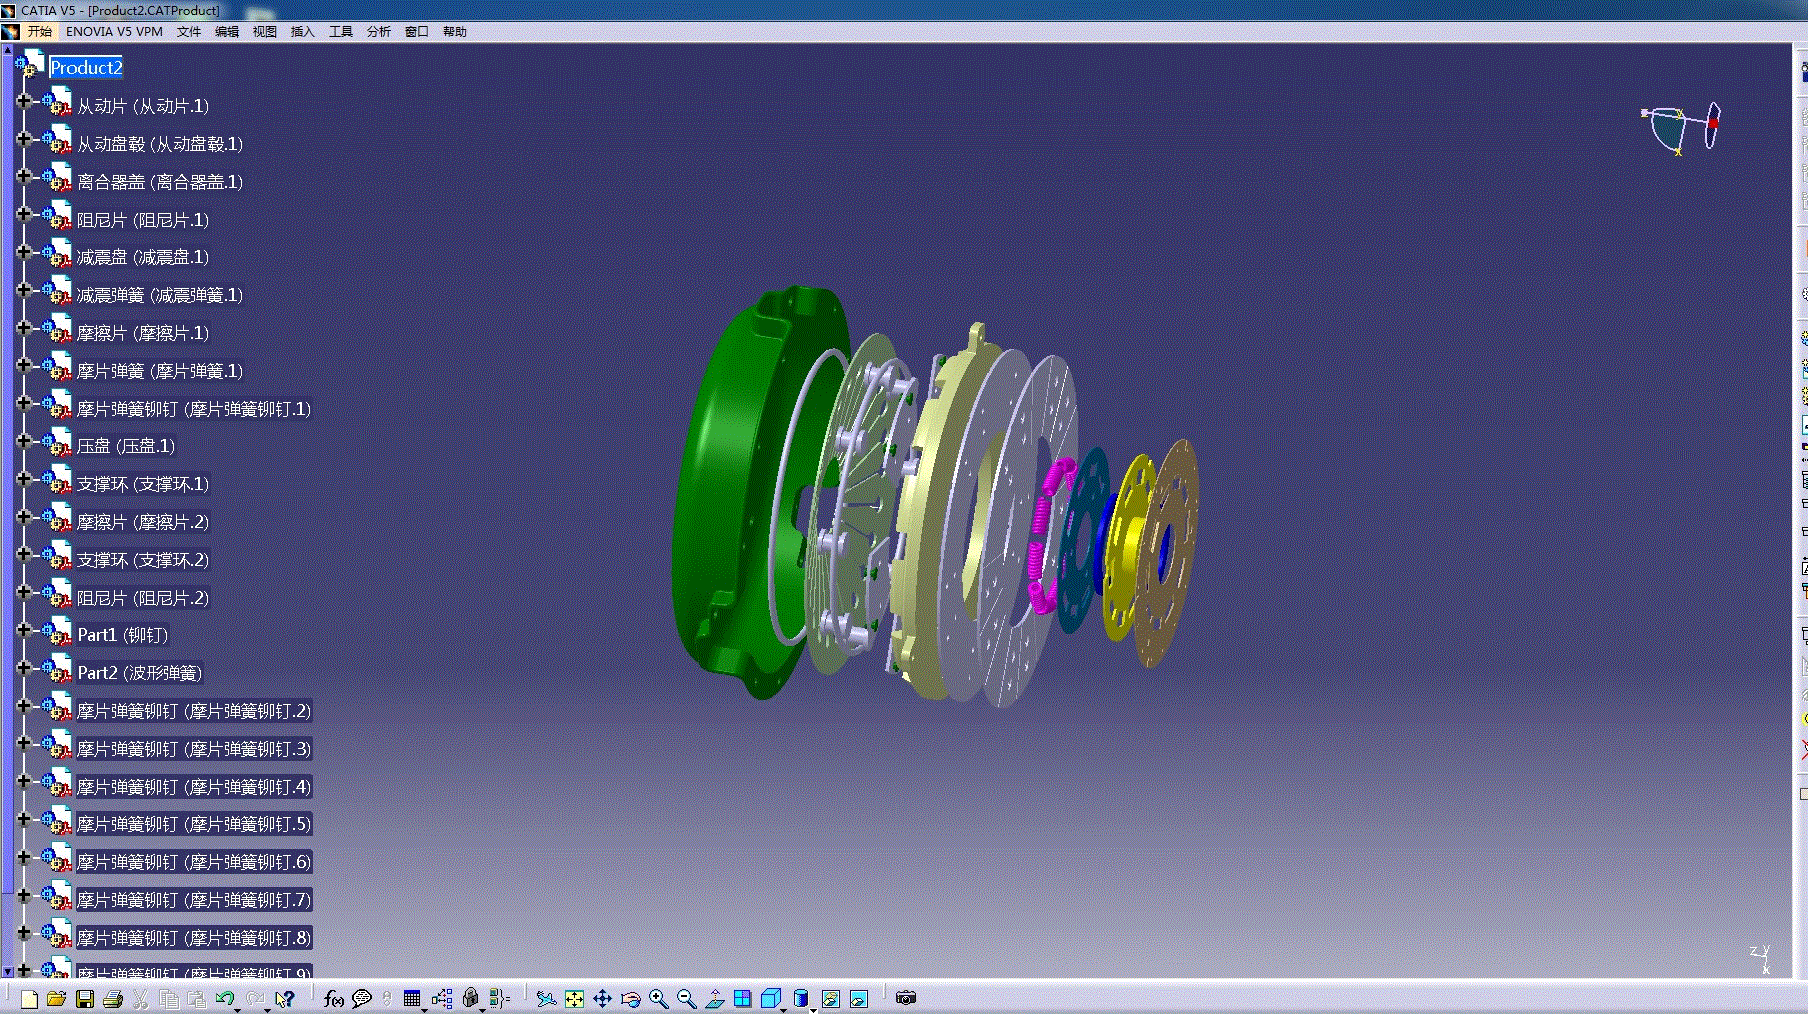
Task: Open the quick view cube dropdown arrow
Action: 783,1009
